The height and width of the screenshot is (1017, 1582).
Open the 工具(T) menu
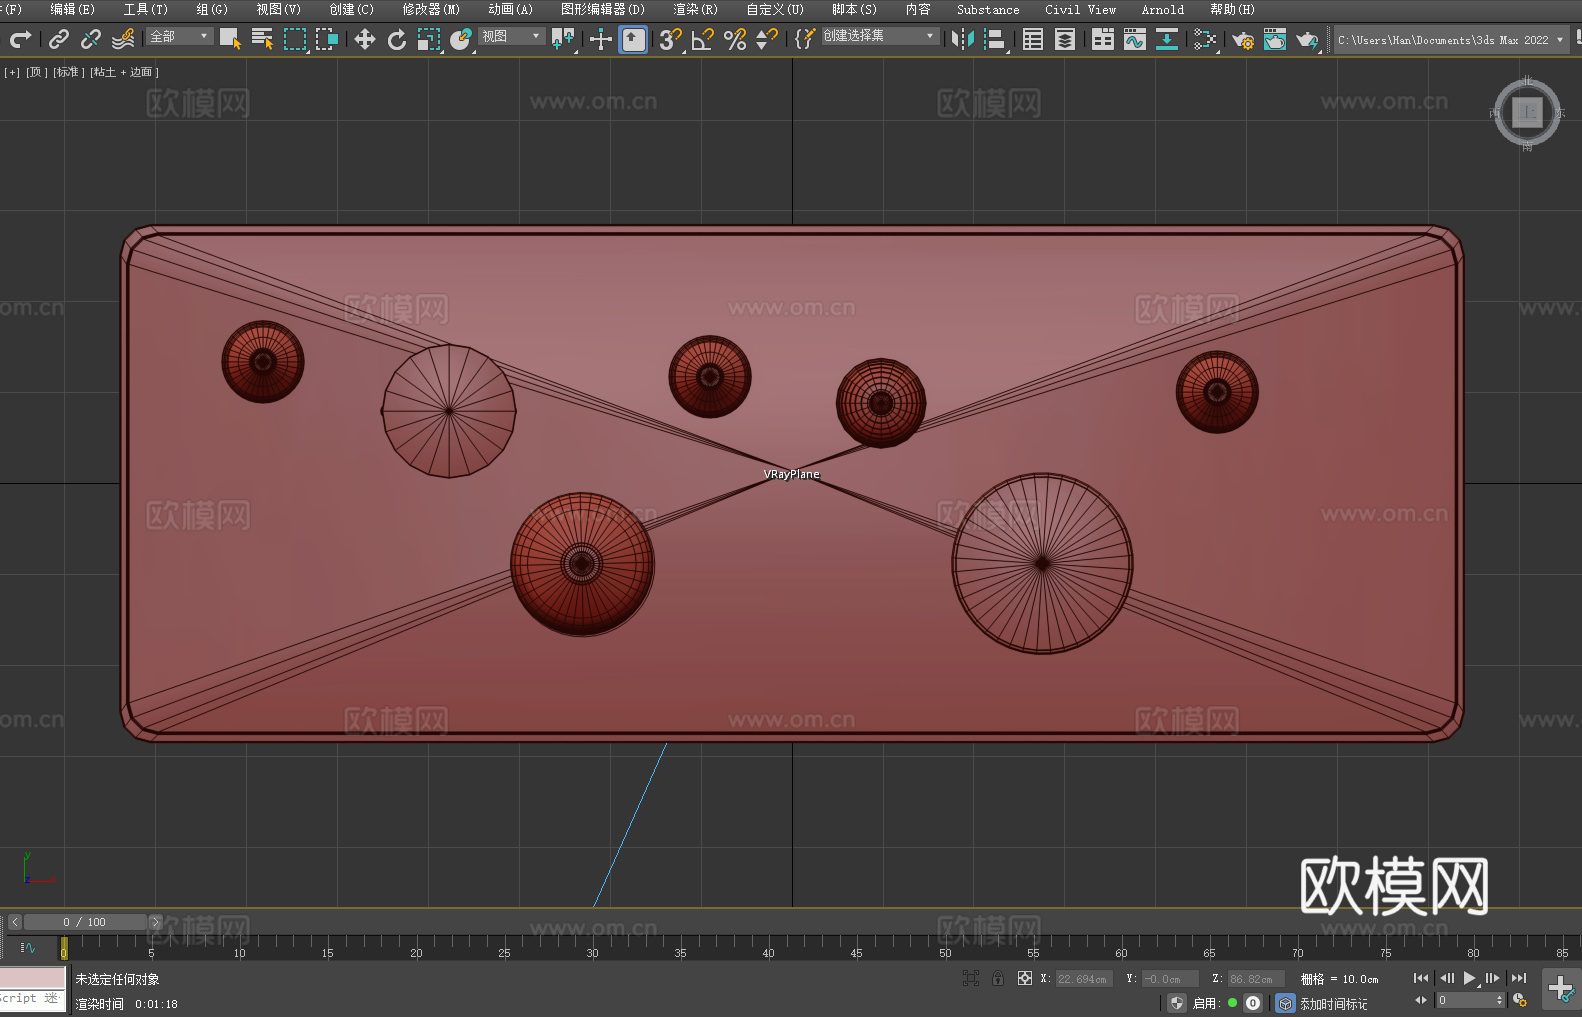[145, 9]
